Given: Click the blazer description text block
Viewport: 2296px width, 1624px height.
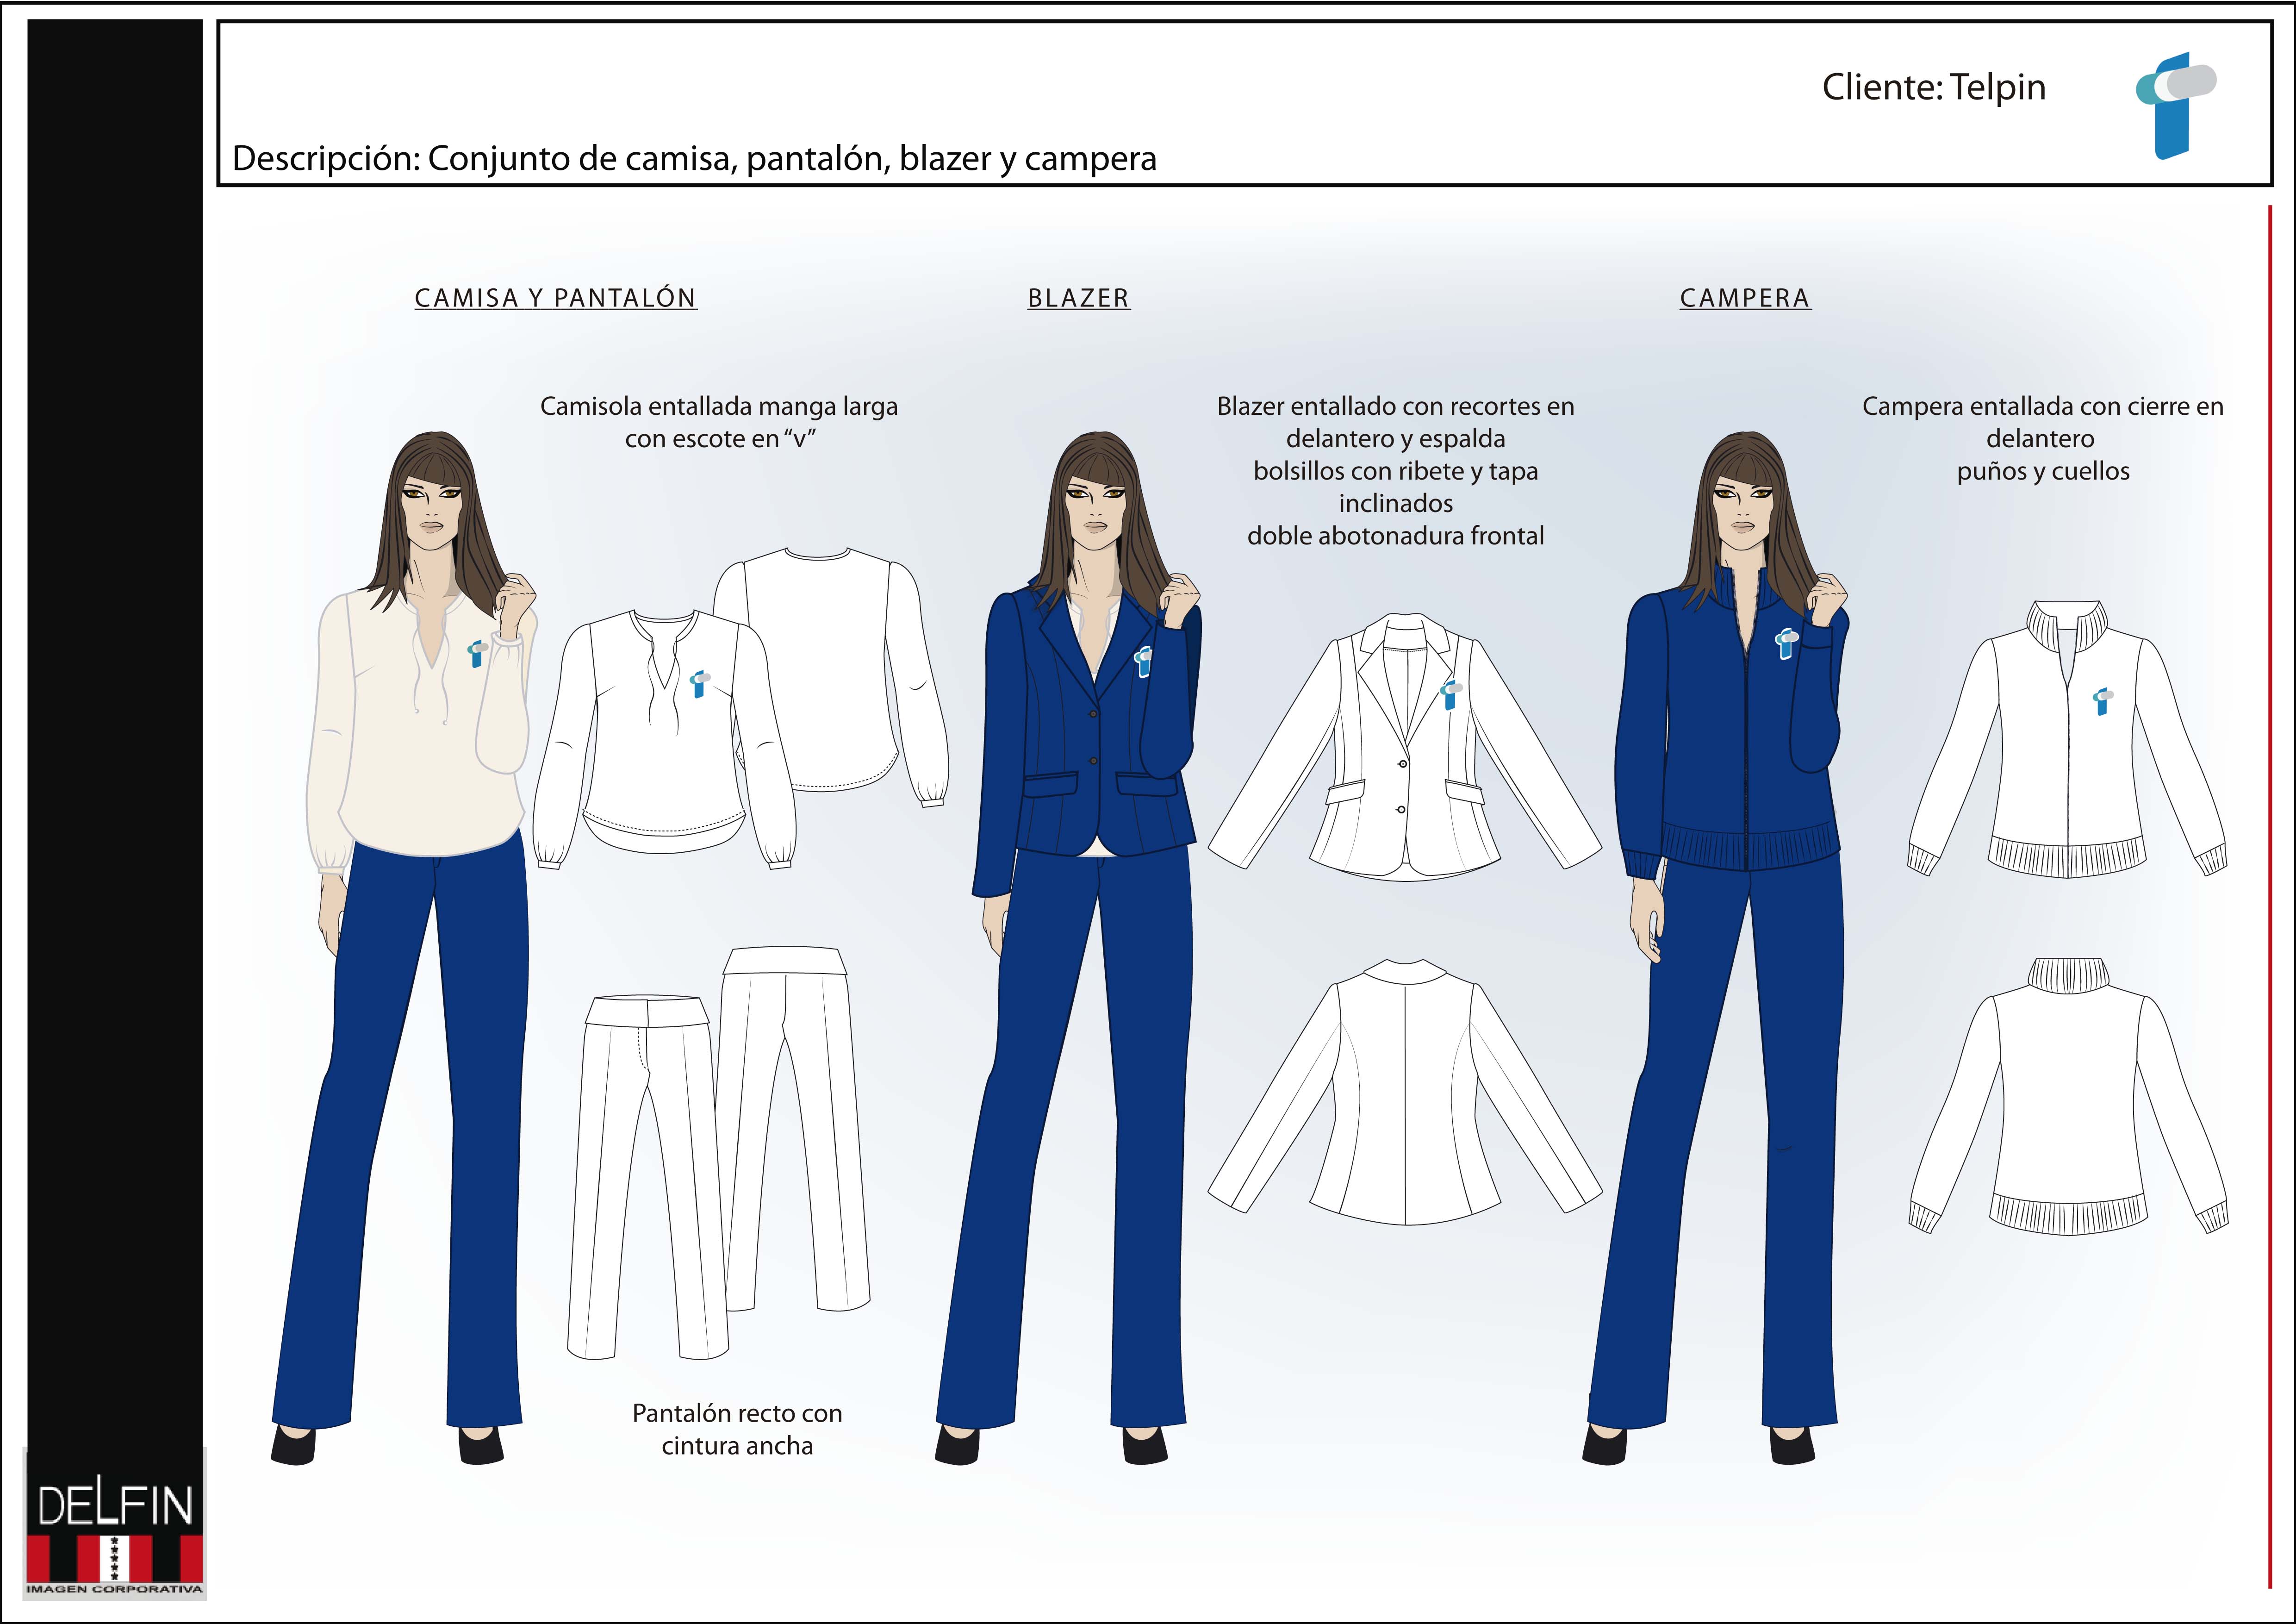Looking at the screenshot, I should pos(1395,471).
